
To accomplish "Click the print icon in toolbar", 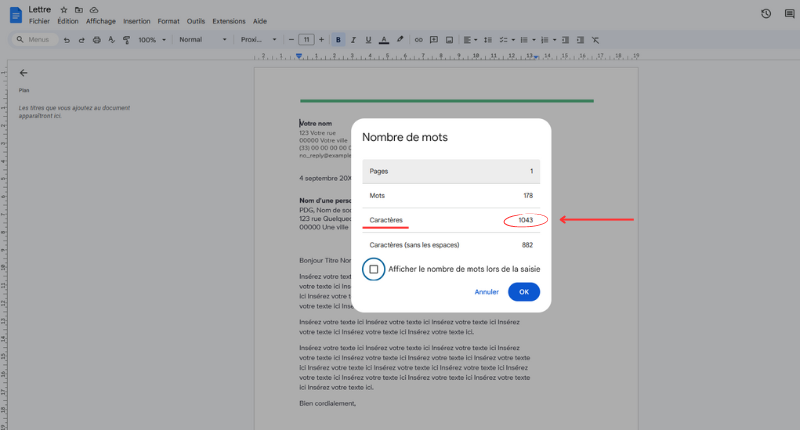I will click(x=96, y=40).
